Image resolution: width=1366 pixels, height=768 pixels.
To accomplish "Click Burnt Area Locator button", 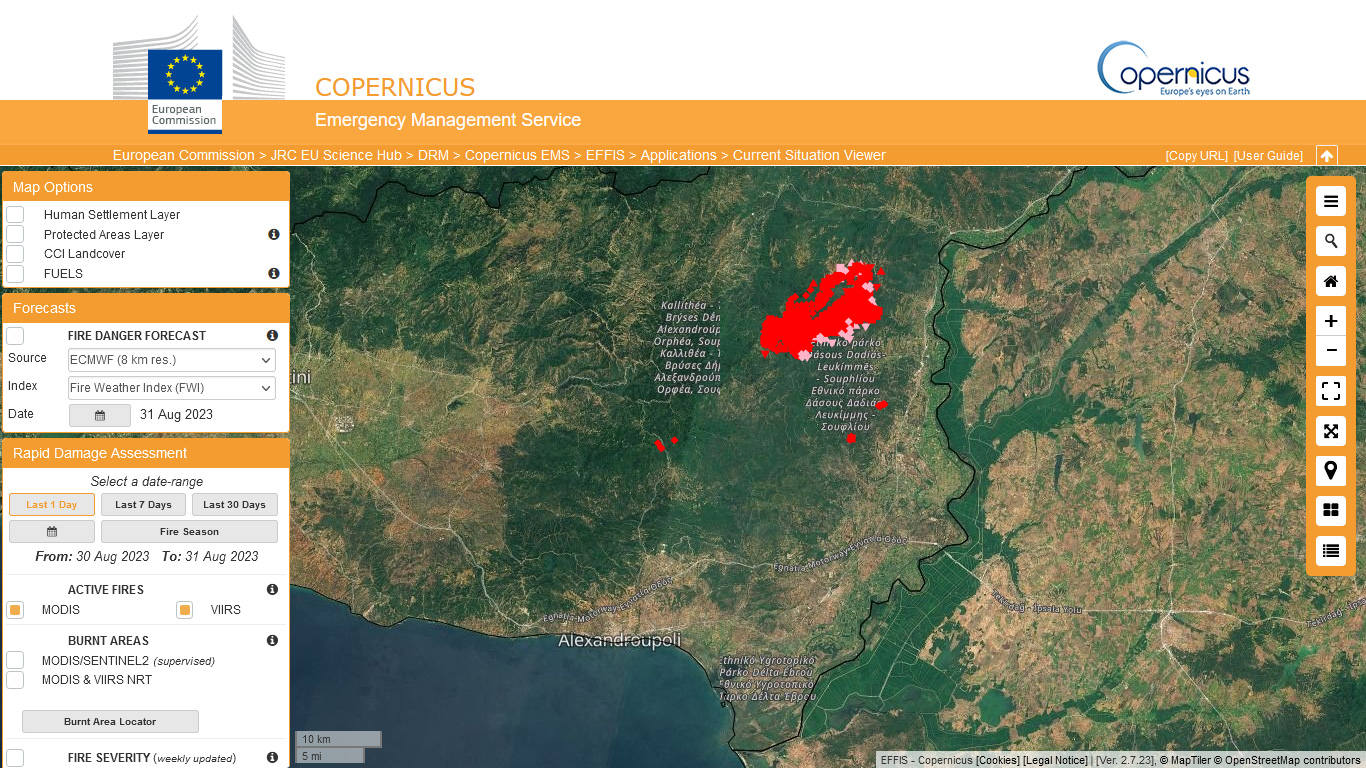I will pyautogui.click(x=110, y=721).
